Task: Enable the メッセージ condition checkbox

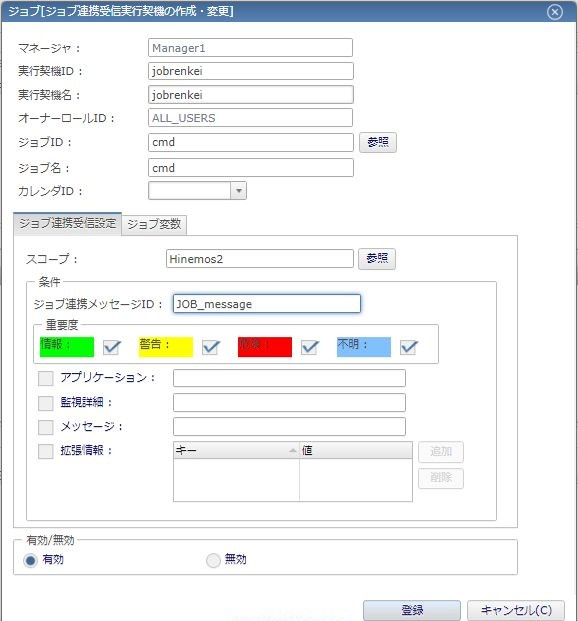Action: pyautogui.click(x=46, y=427)
